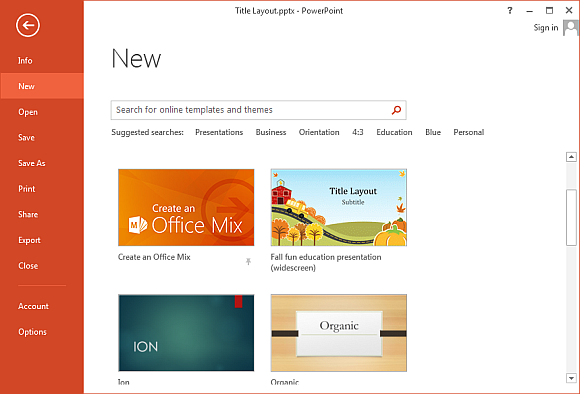580x394 pixels.
Task: Minimize the PowerPoint window
Action: 529,11
